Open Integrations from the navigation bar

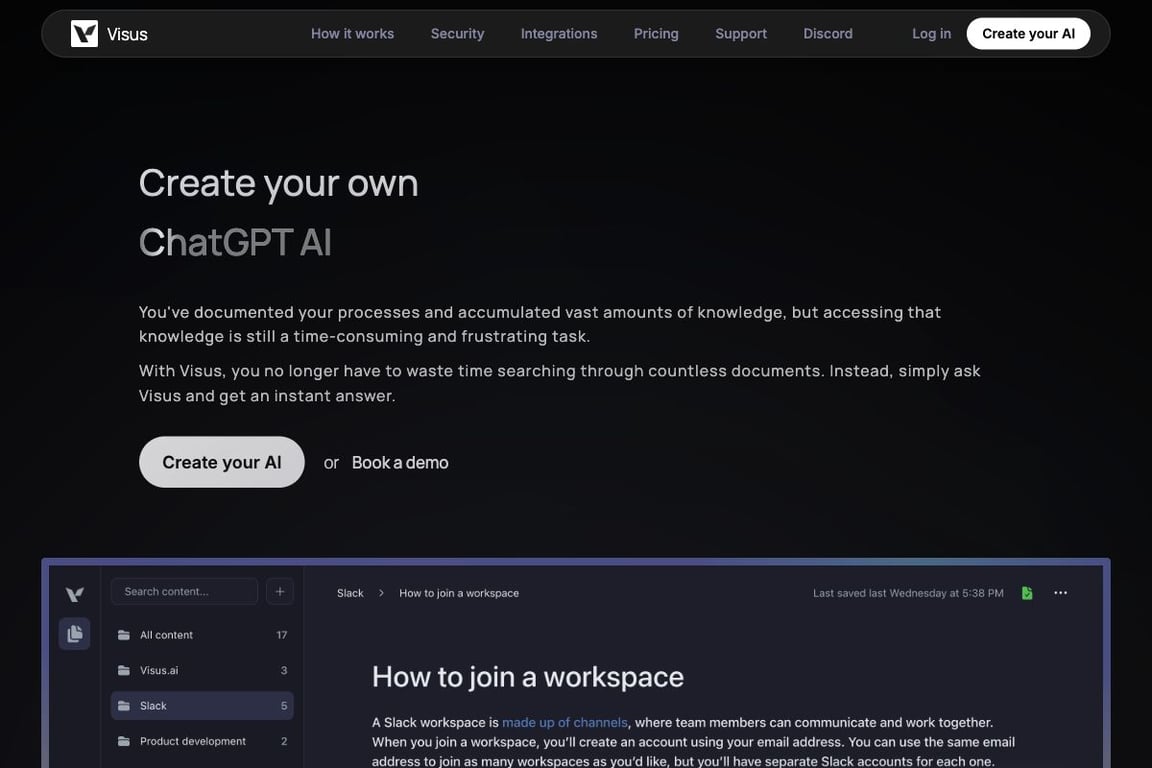[558, 34]
